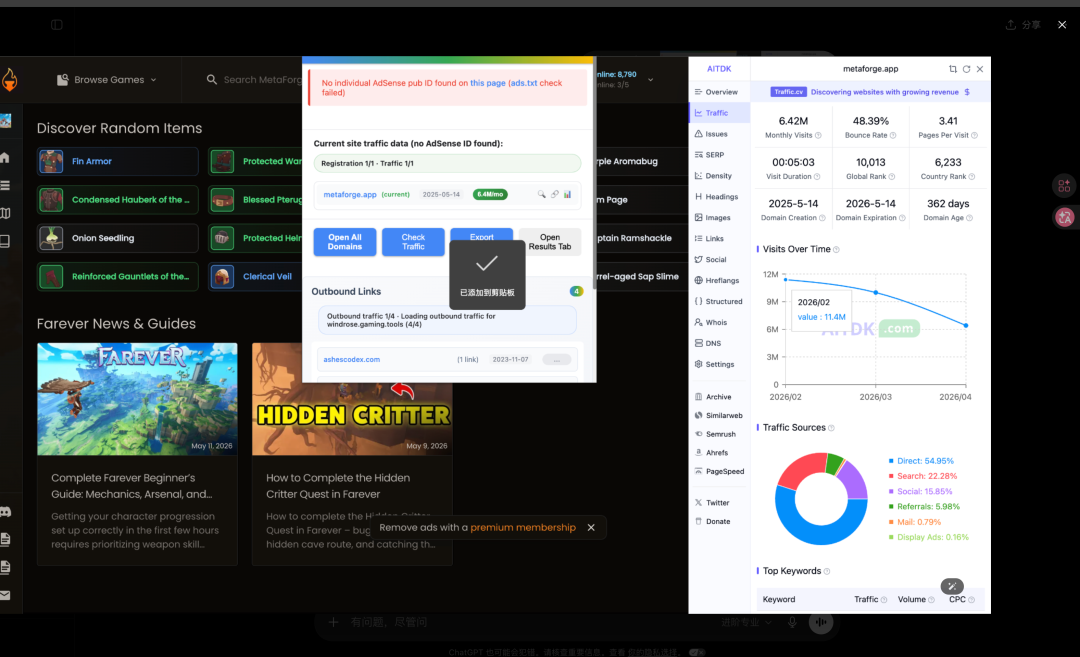
Task: Click the Bounce Rate help icon
Action: coord(893,136)
